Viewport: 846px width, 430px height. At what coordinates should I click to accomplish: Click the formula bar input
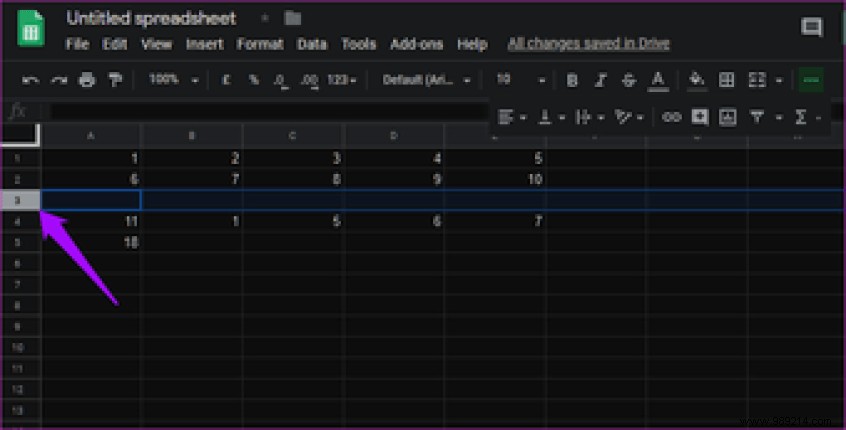tap(269, 112)
